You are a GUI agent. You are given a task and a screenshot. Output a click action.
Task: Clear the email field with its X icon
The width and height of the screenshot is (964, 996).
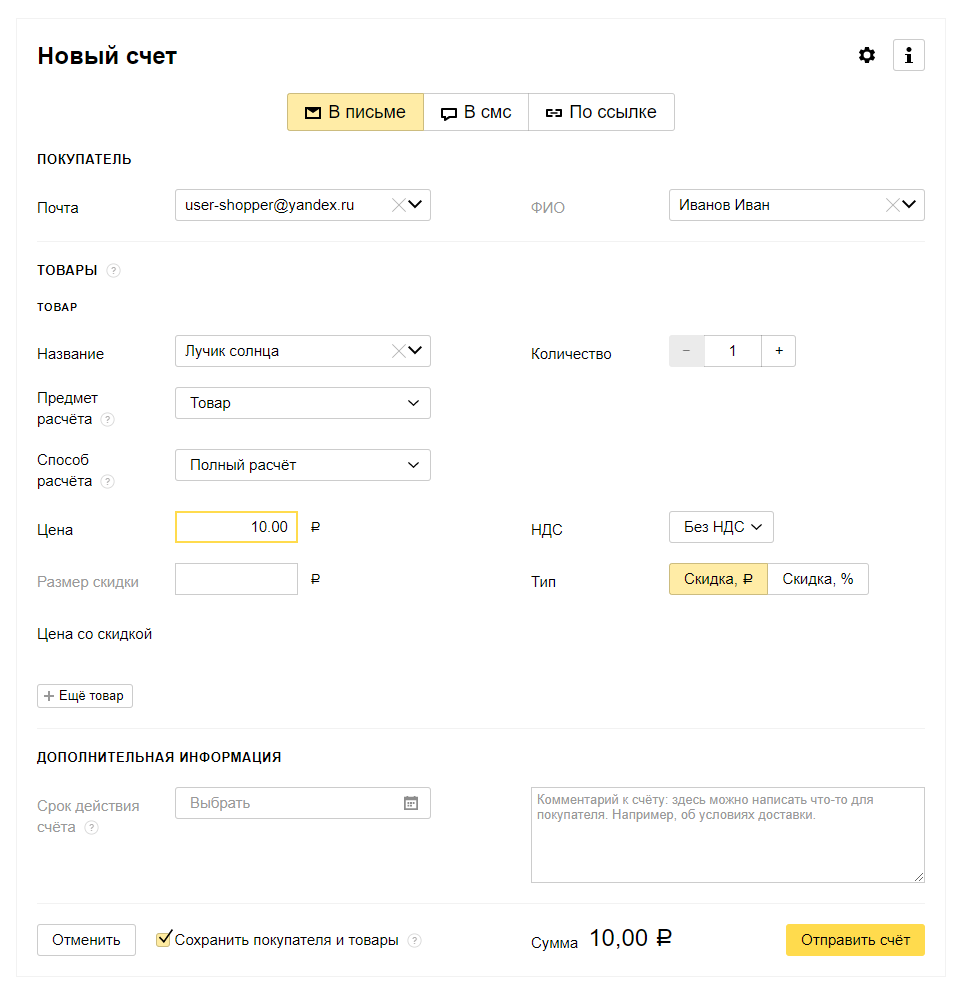pyautogui.click(x=398, y=205)
